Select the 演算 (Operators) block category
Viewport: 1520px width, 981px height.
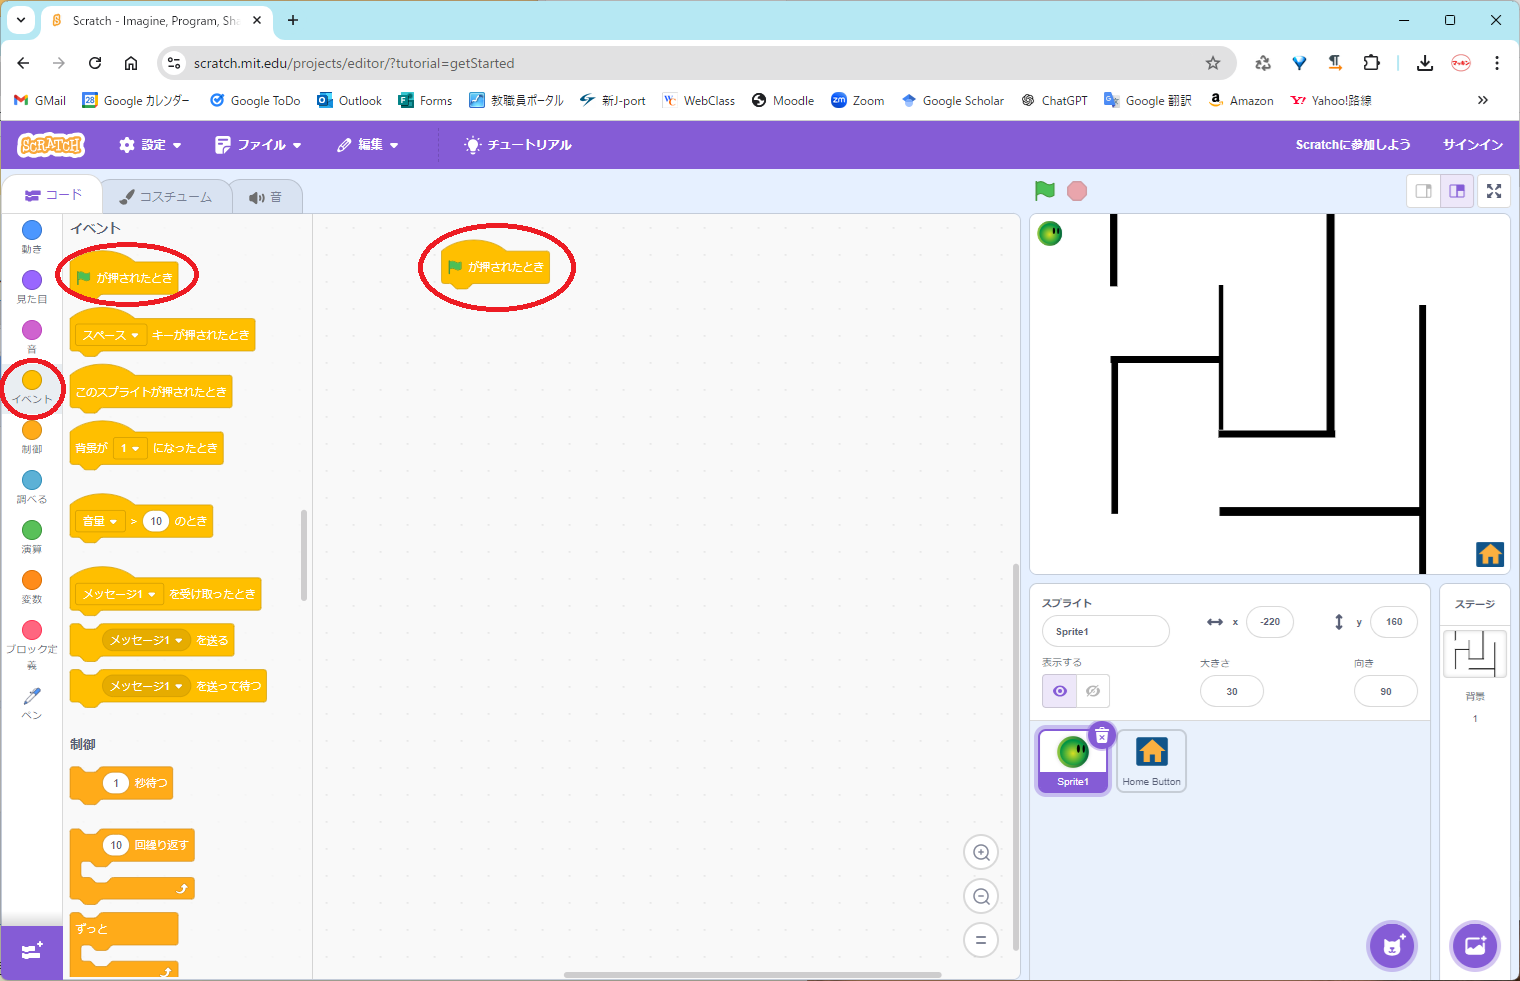tap(32, 537)
